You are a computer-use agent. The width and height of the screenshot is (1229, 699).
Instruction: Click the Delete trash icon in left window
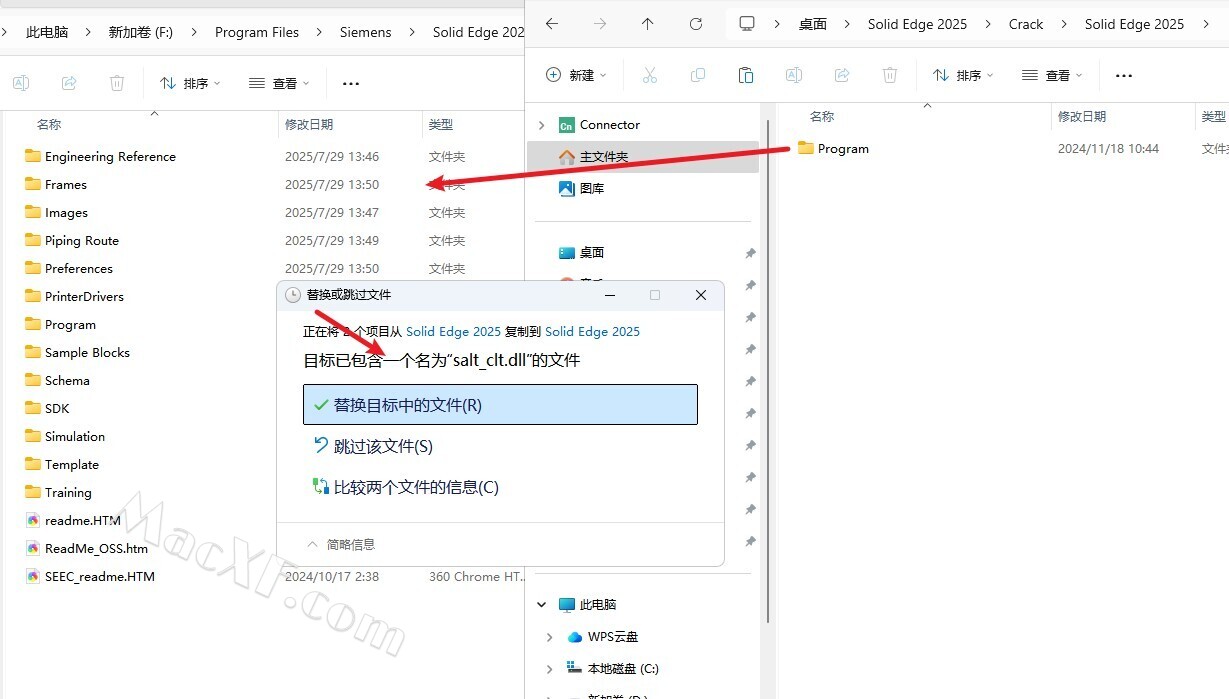[117, 83]
